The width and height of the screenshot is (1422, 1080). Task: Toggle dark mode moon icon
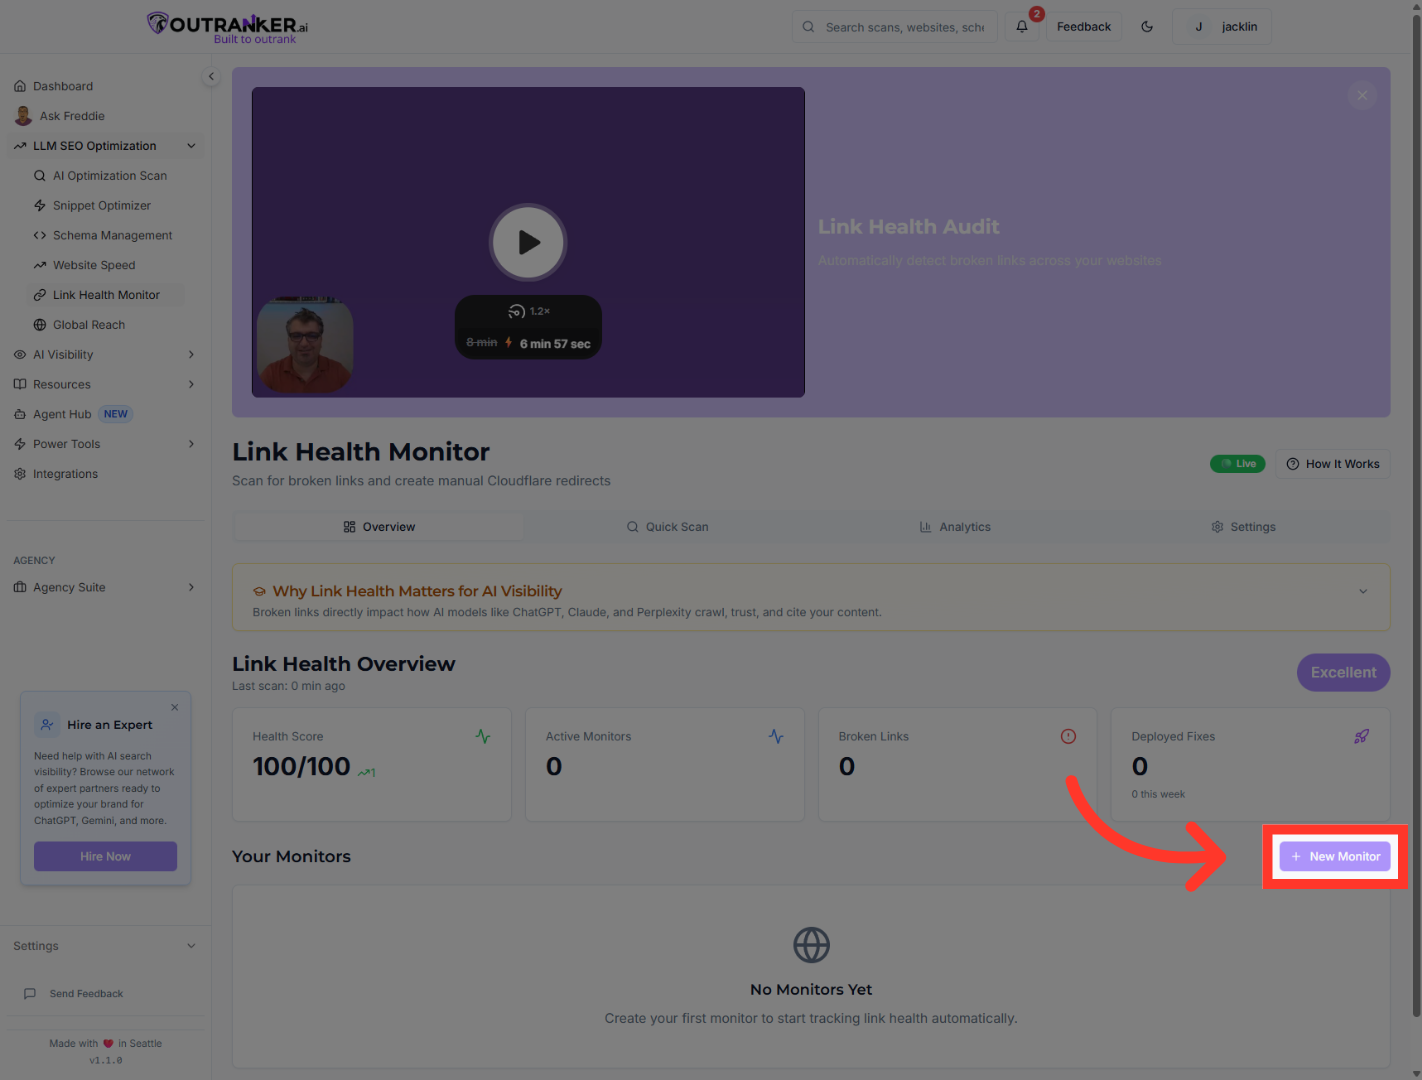click(1147, 27)
